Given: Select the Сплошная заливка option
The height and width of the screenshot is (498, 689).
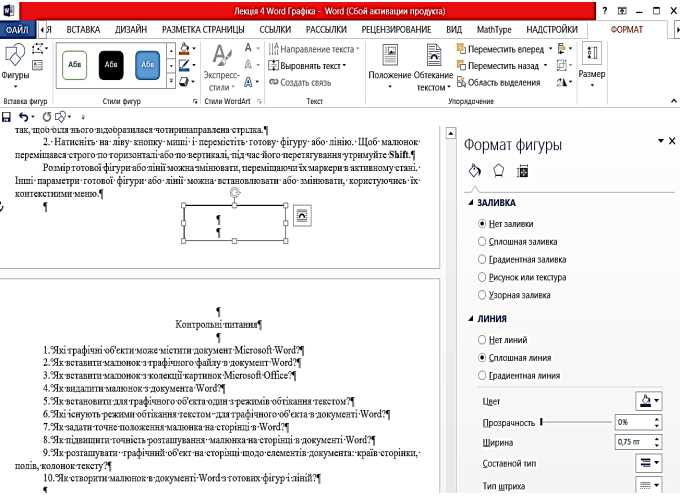Looking at the screenshot, I should (x=482, y=241).
